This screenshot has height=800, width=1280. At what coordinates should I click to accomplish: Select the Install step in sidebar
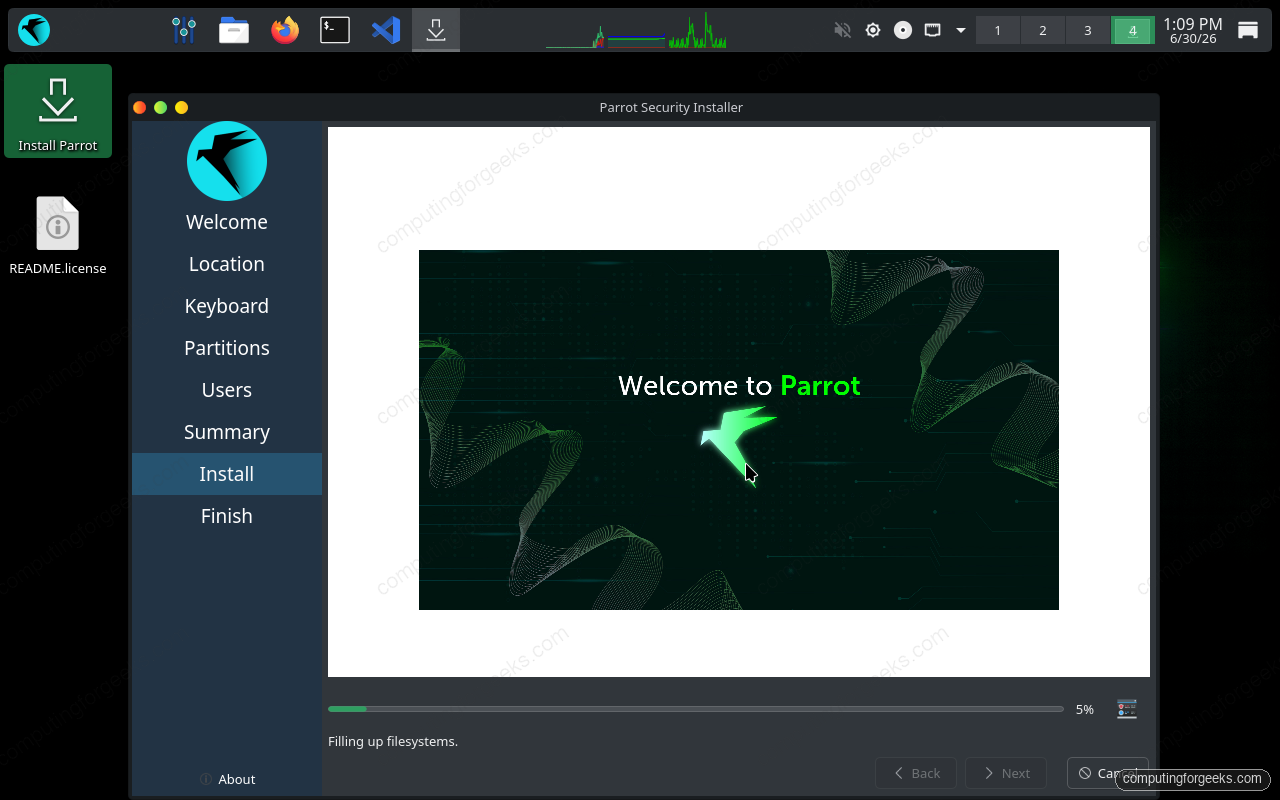[x=227, y=474]
